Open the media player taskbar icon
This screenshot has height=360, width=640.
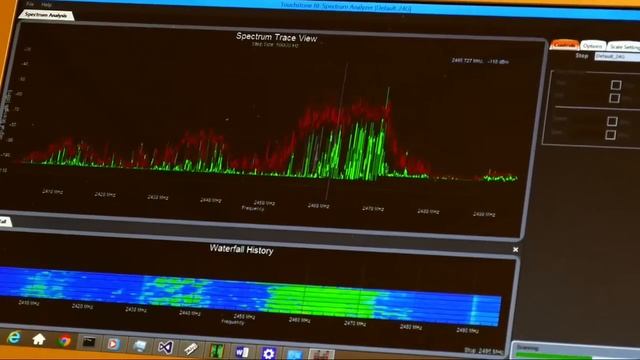tap(114, 344)
